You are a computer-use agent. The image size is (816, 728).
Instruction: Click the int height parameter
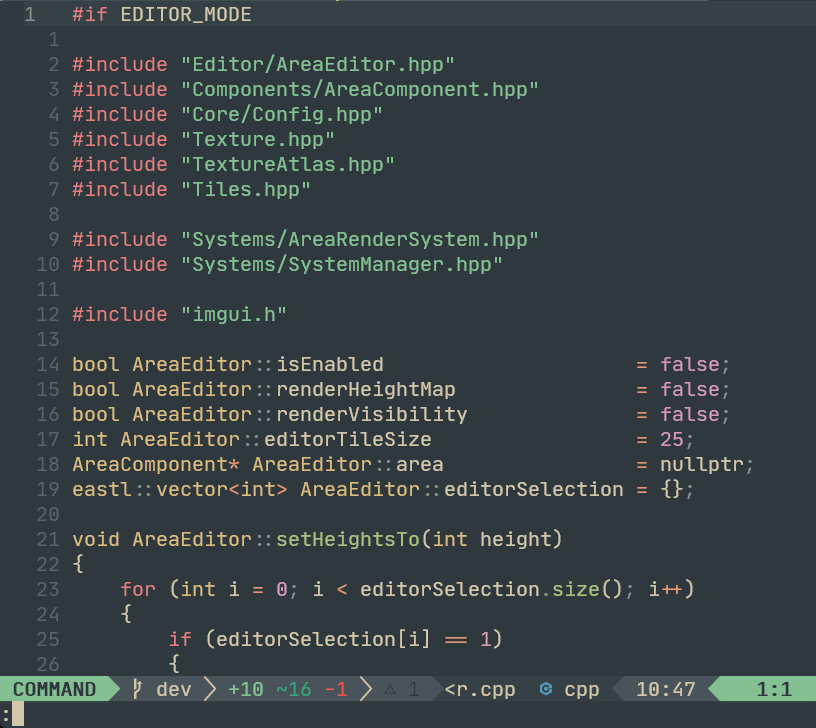(x=491, y=539)
